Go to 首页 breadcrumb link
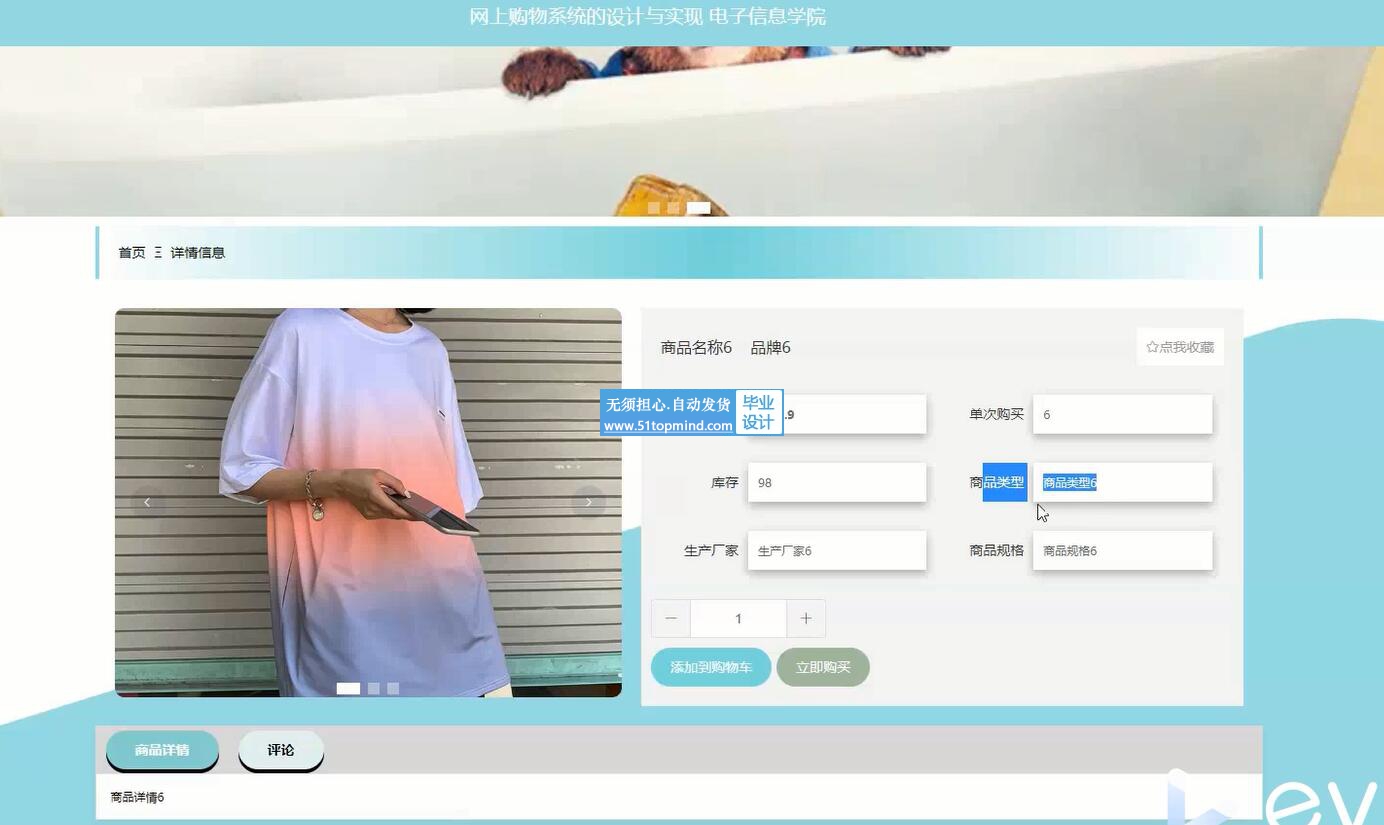 [132, 253]
